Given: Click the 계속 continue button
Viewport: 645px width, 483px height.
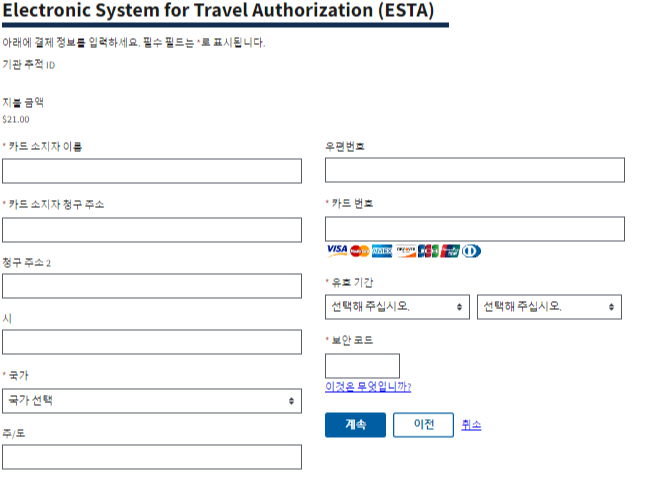Looking at the screenshot, I should (x=355, y=425).
